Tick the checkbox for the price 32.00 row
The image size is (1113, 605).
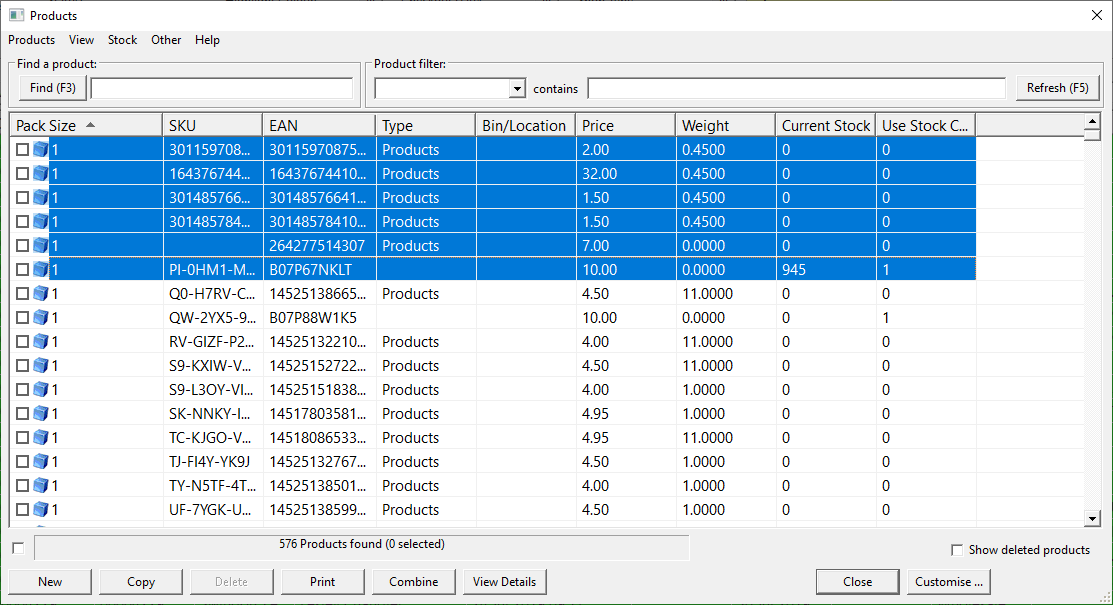pyautogui.click(x=23, y=173)
